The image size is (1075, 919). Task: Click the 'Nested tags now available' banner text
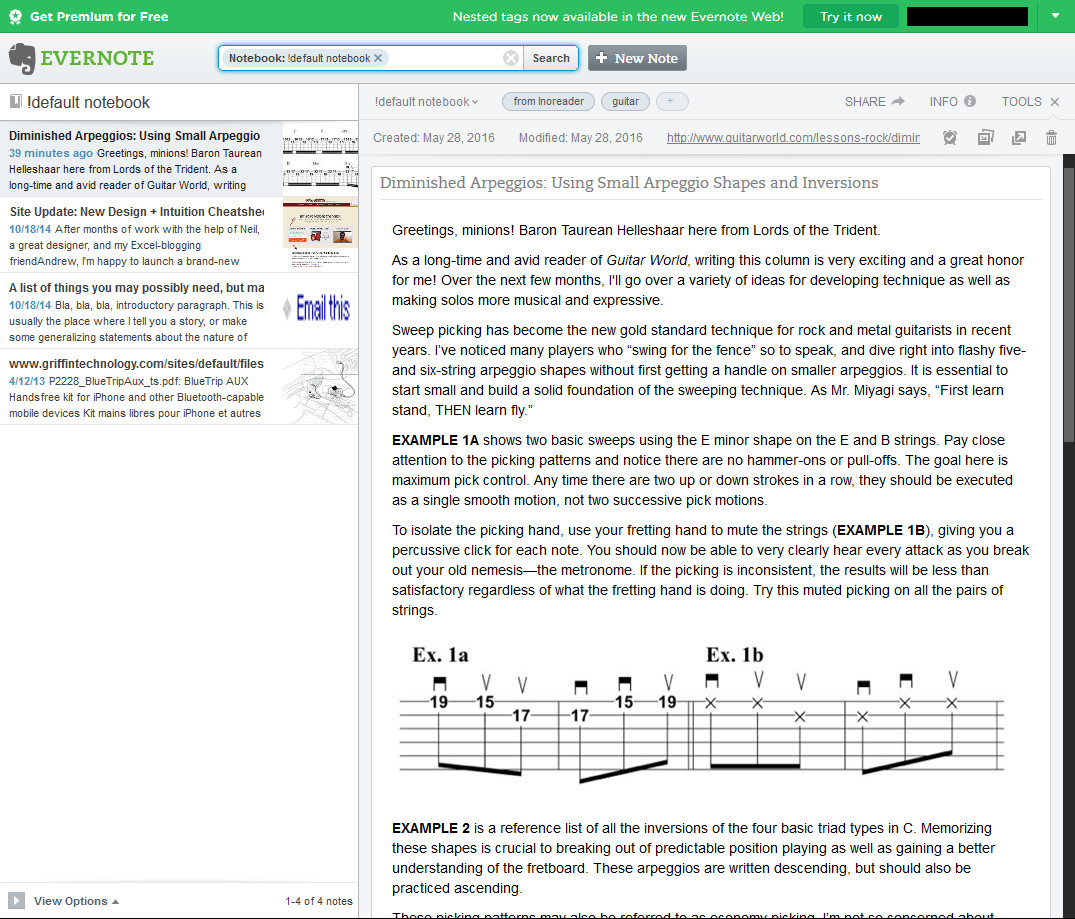pos(618,16)
